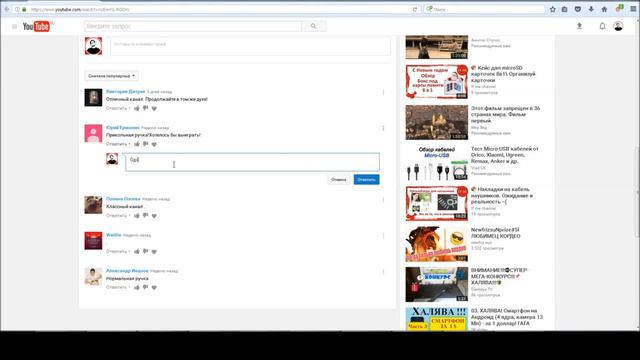Viewport: 640px width, 360px height.
Task: Open the 'ЛЮБИМЕЦ КОРДЕО' video title
Action: (x=496, y=233)
